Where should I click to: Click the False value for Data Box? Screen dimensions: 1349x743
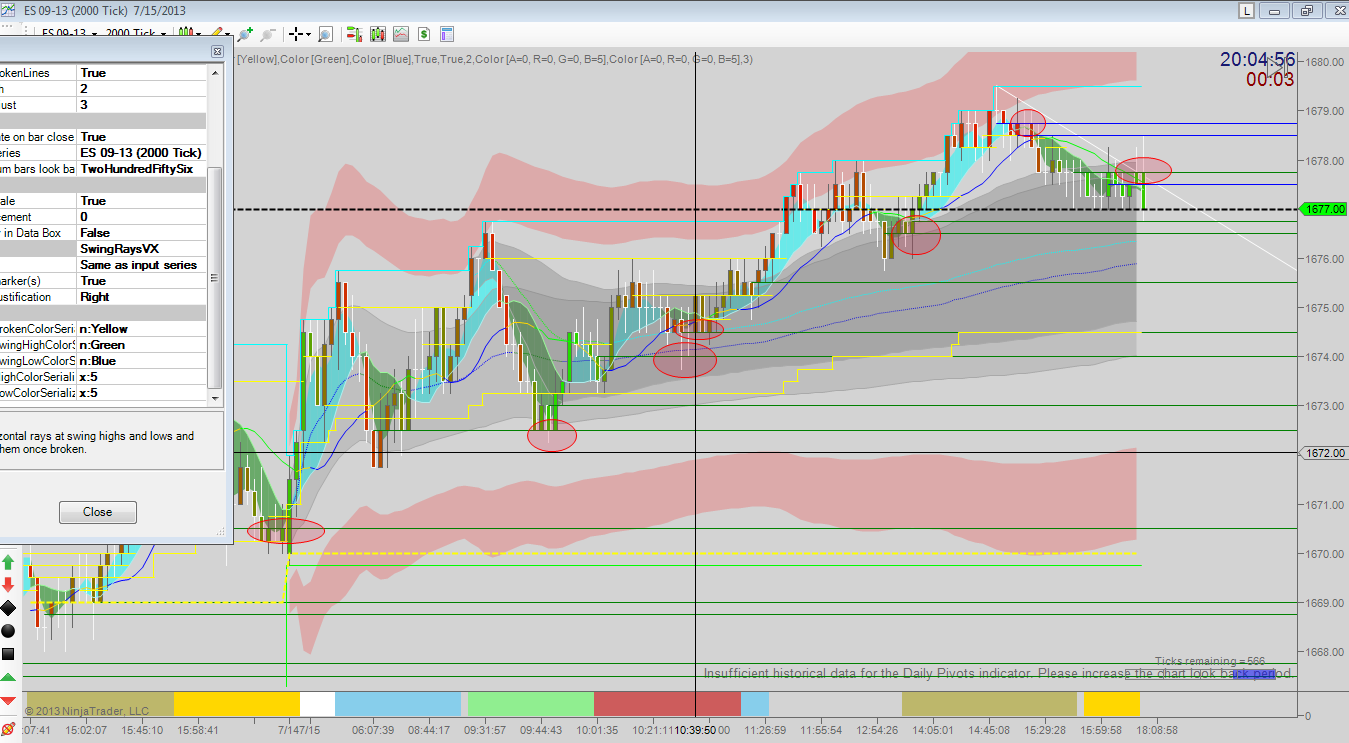141,233
